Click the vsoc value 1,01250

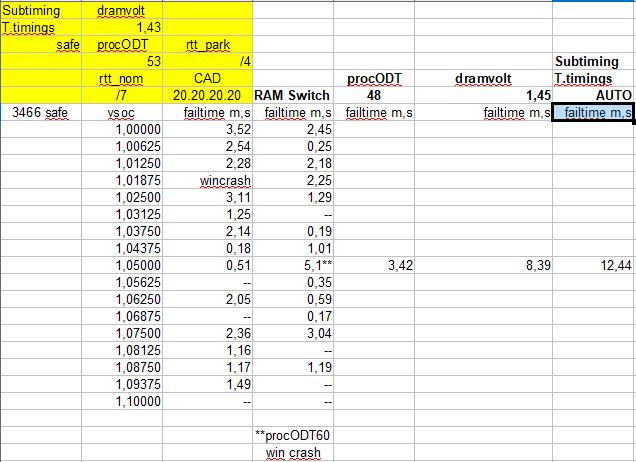[122, 163]
